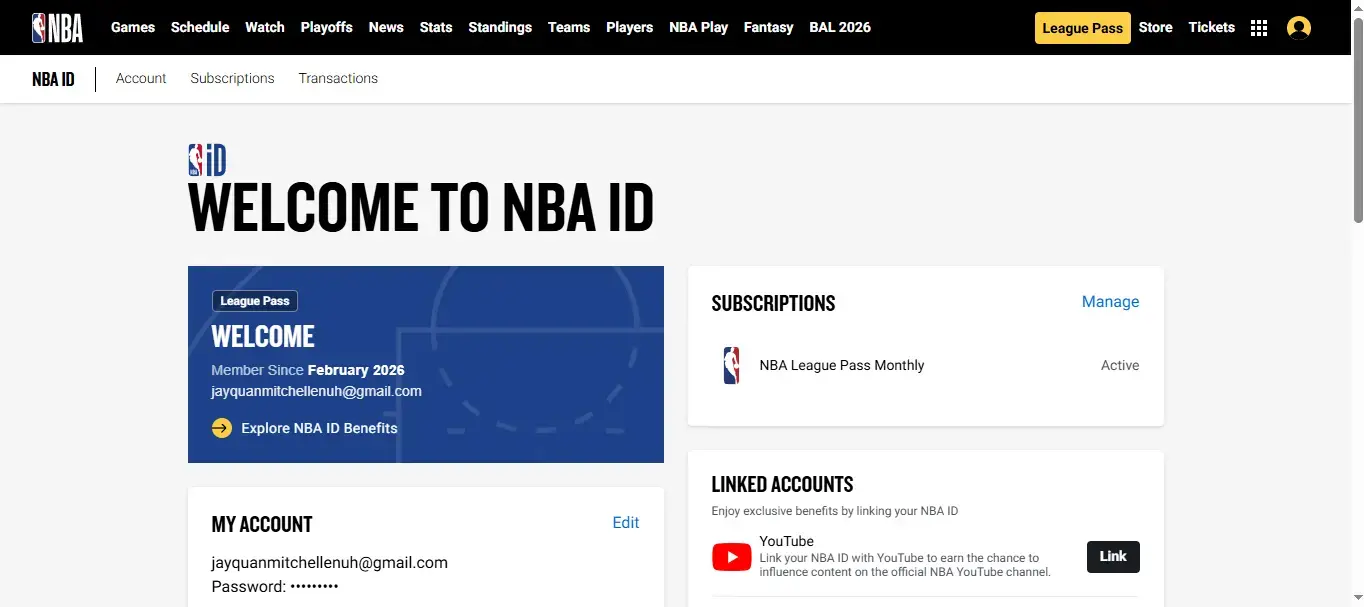This screenshot has width=1364, height=607.
Task: Select Playoffs in the top navigation
Action: [327, 27]
